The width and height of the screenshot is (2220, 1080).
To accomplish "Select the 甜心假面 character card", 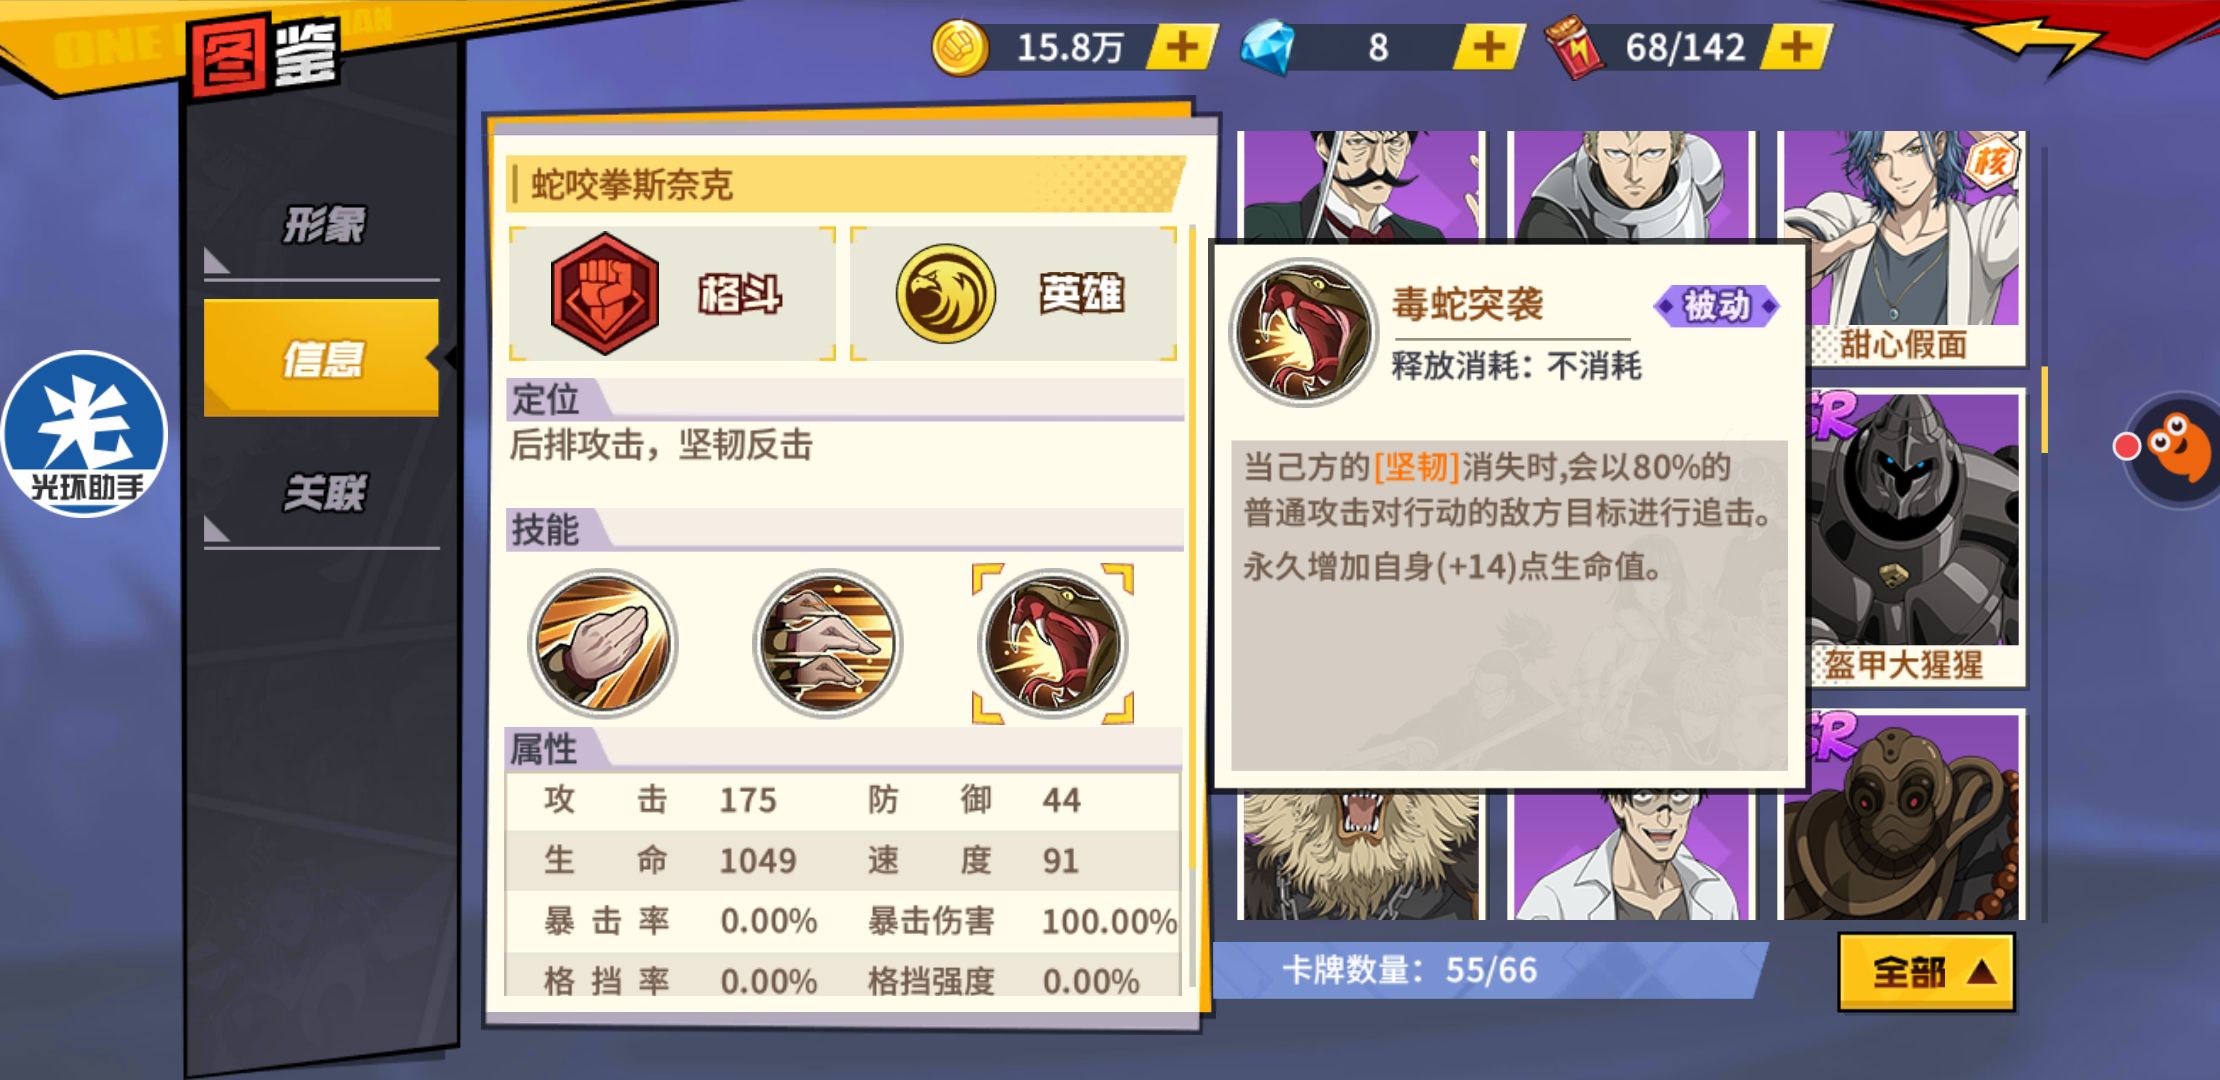I will click(x=1903, y=247).
